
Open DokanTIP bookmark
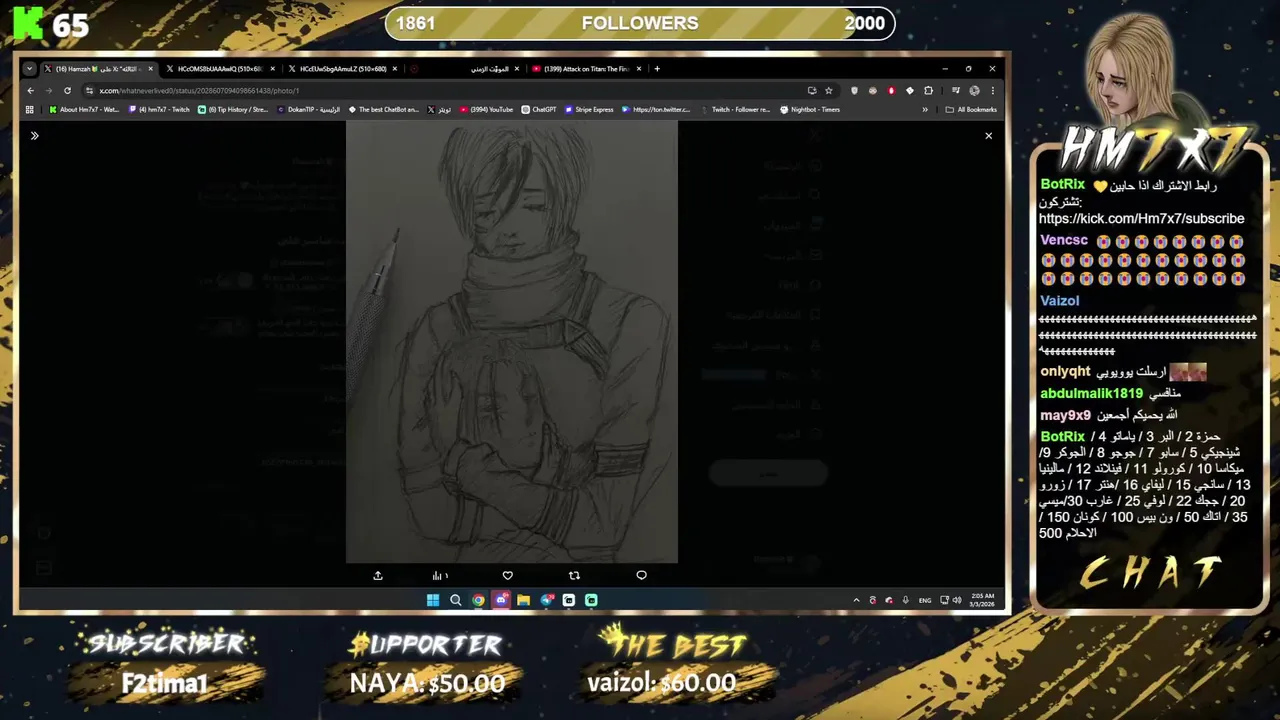tap(309, 110)
